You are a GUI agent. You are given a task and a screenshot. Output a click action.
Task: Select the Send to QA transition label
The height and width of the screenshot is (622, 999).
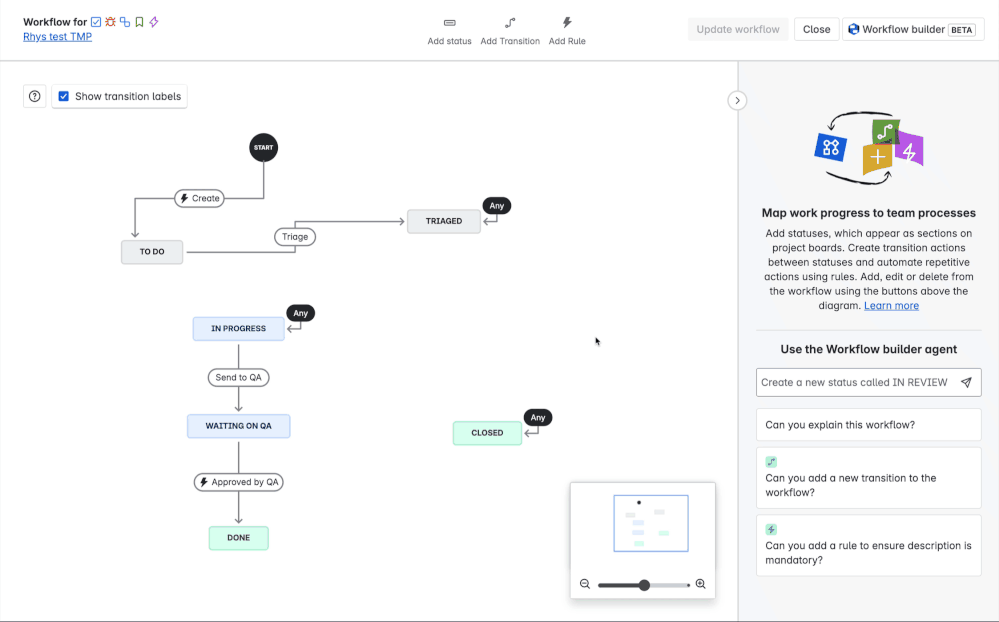[x=238, y=377]
